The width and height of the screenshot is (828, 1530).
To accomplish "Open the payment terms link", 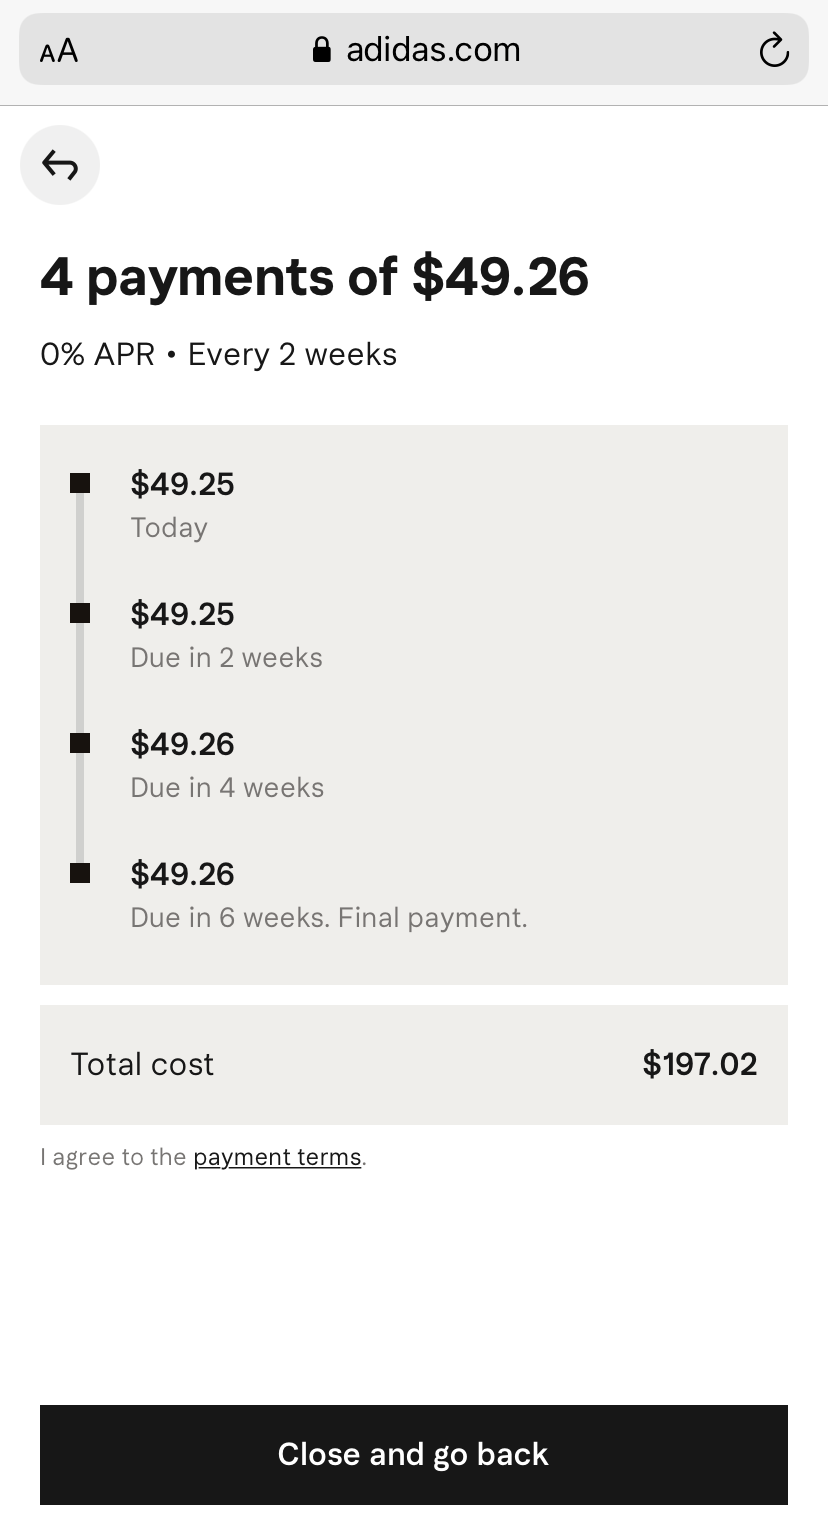I will [277, 1157].
